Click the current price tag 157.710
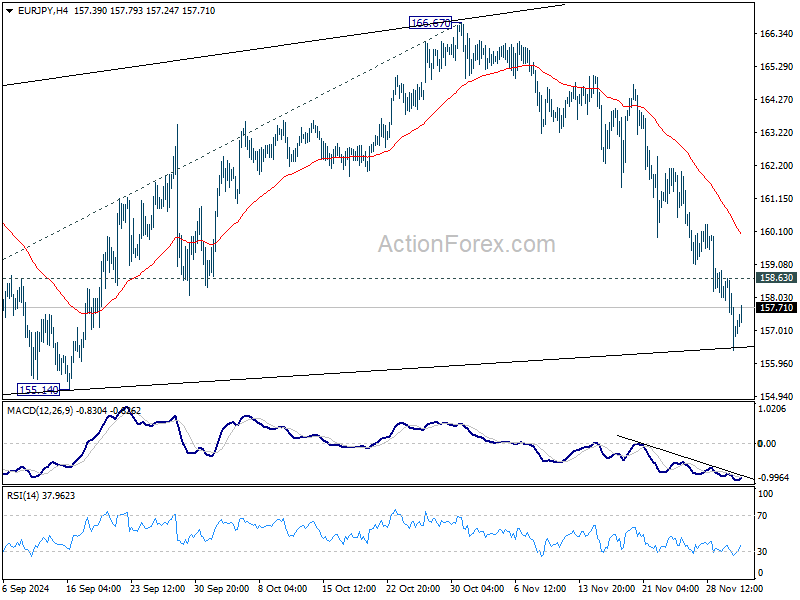Viewport: 800px width, 600px height. click(x=777, y=308)
